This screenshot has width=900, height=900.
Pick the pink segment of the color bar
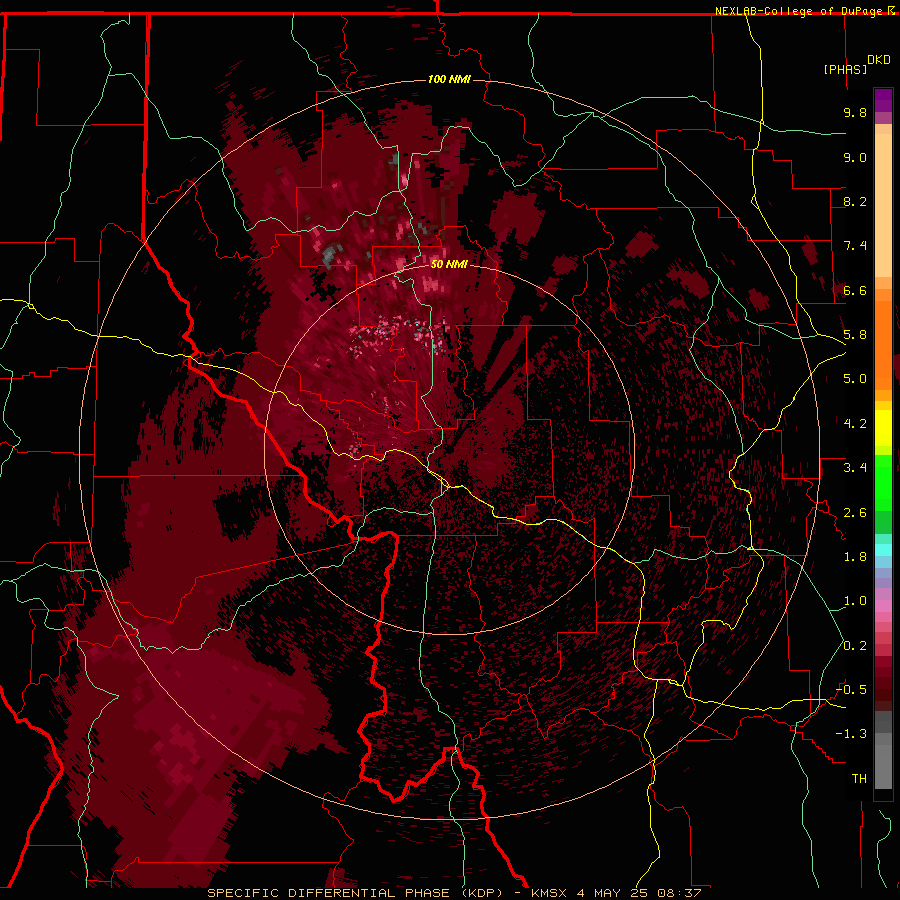[883, 606]
